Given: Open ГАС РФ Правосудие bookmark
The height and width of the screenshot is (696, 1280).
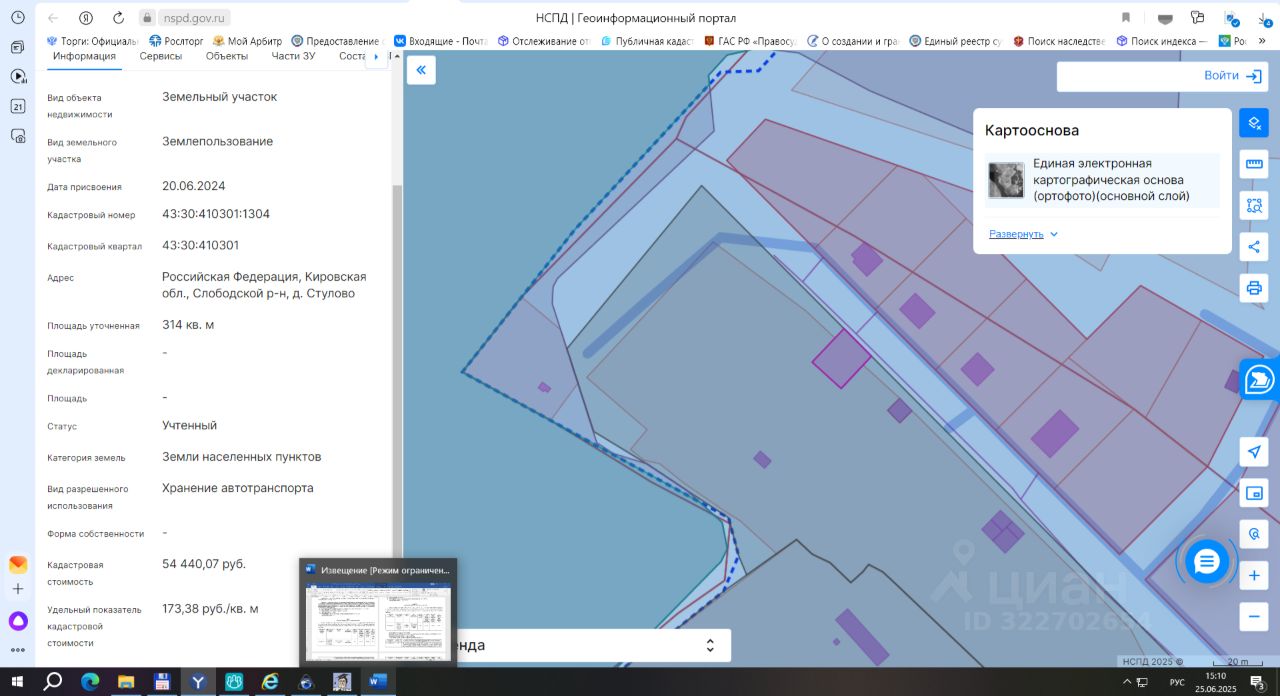Looking at the screenshot, I should 749,41.
